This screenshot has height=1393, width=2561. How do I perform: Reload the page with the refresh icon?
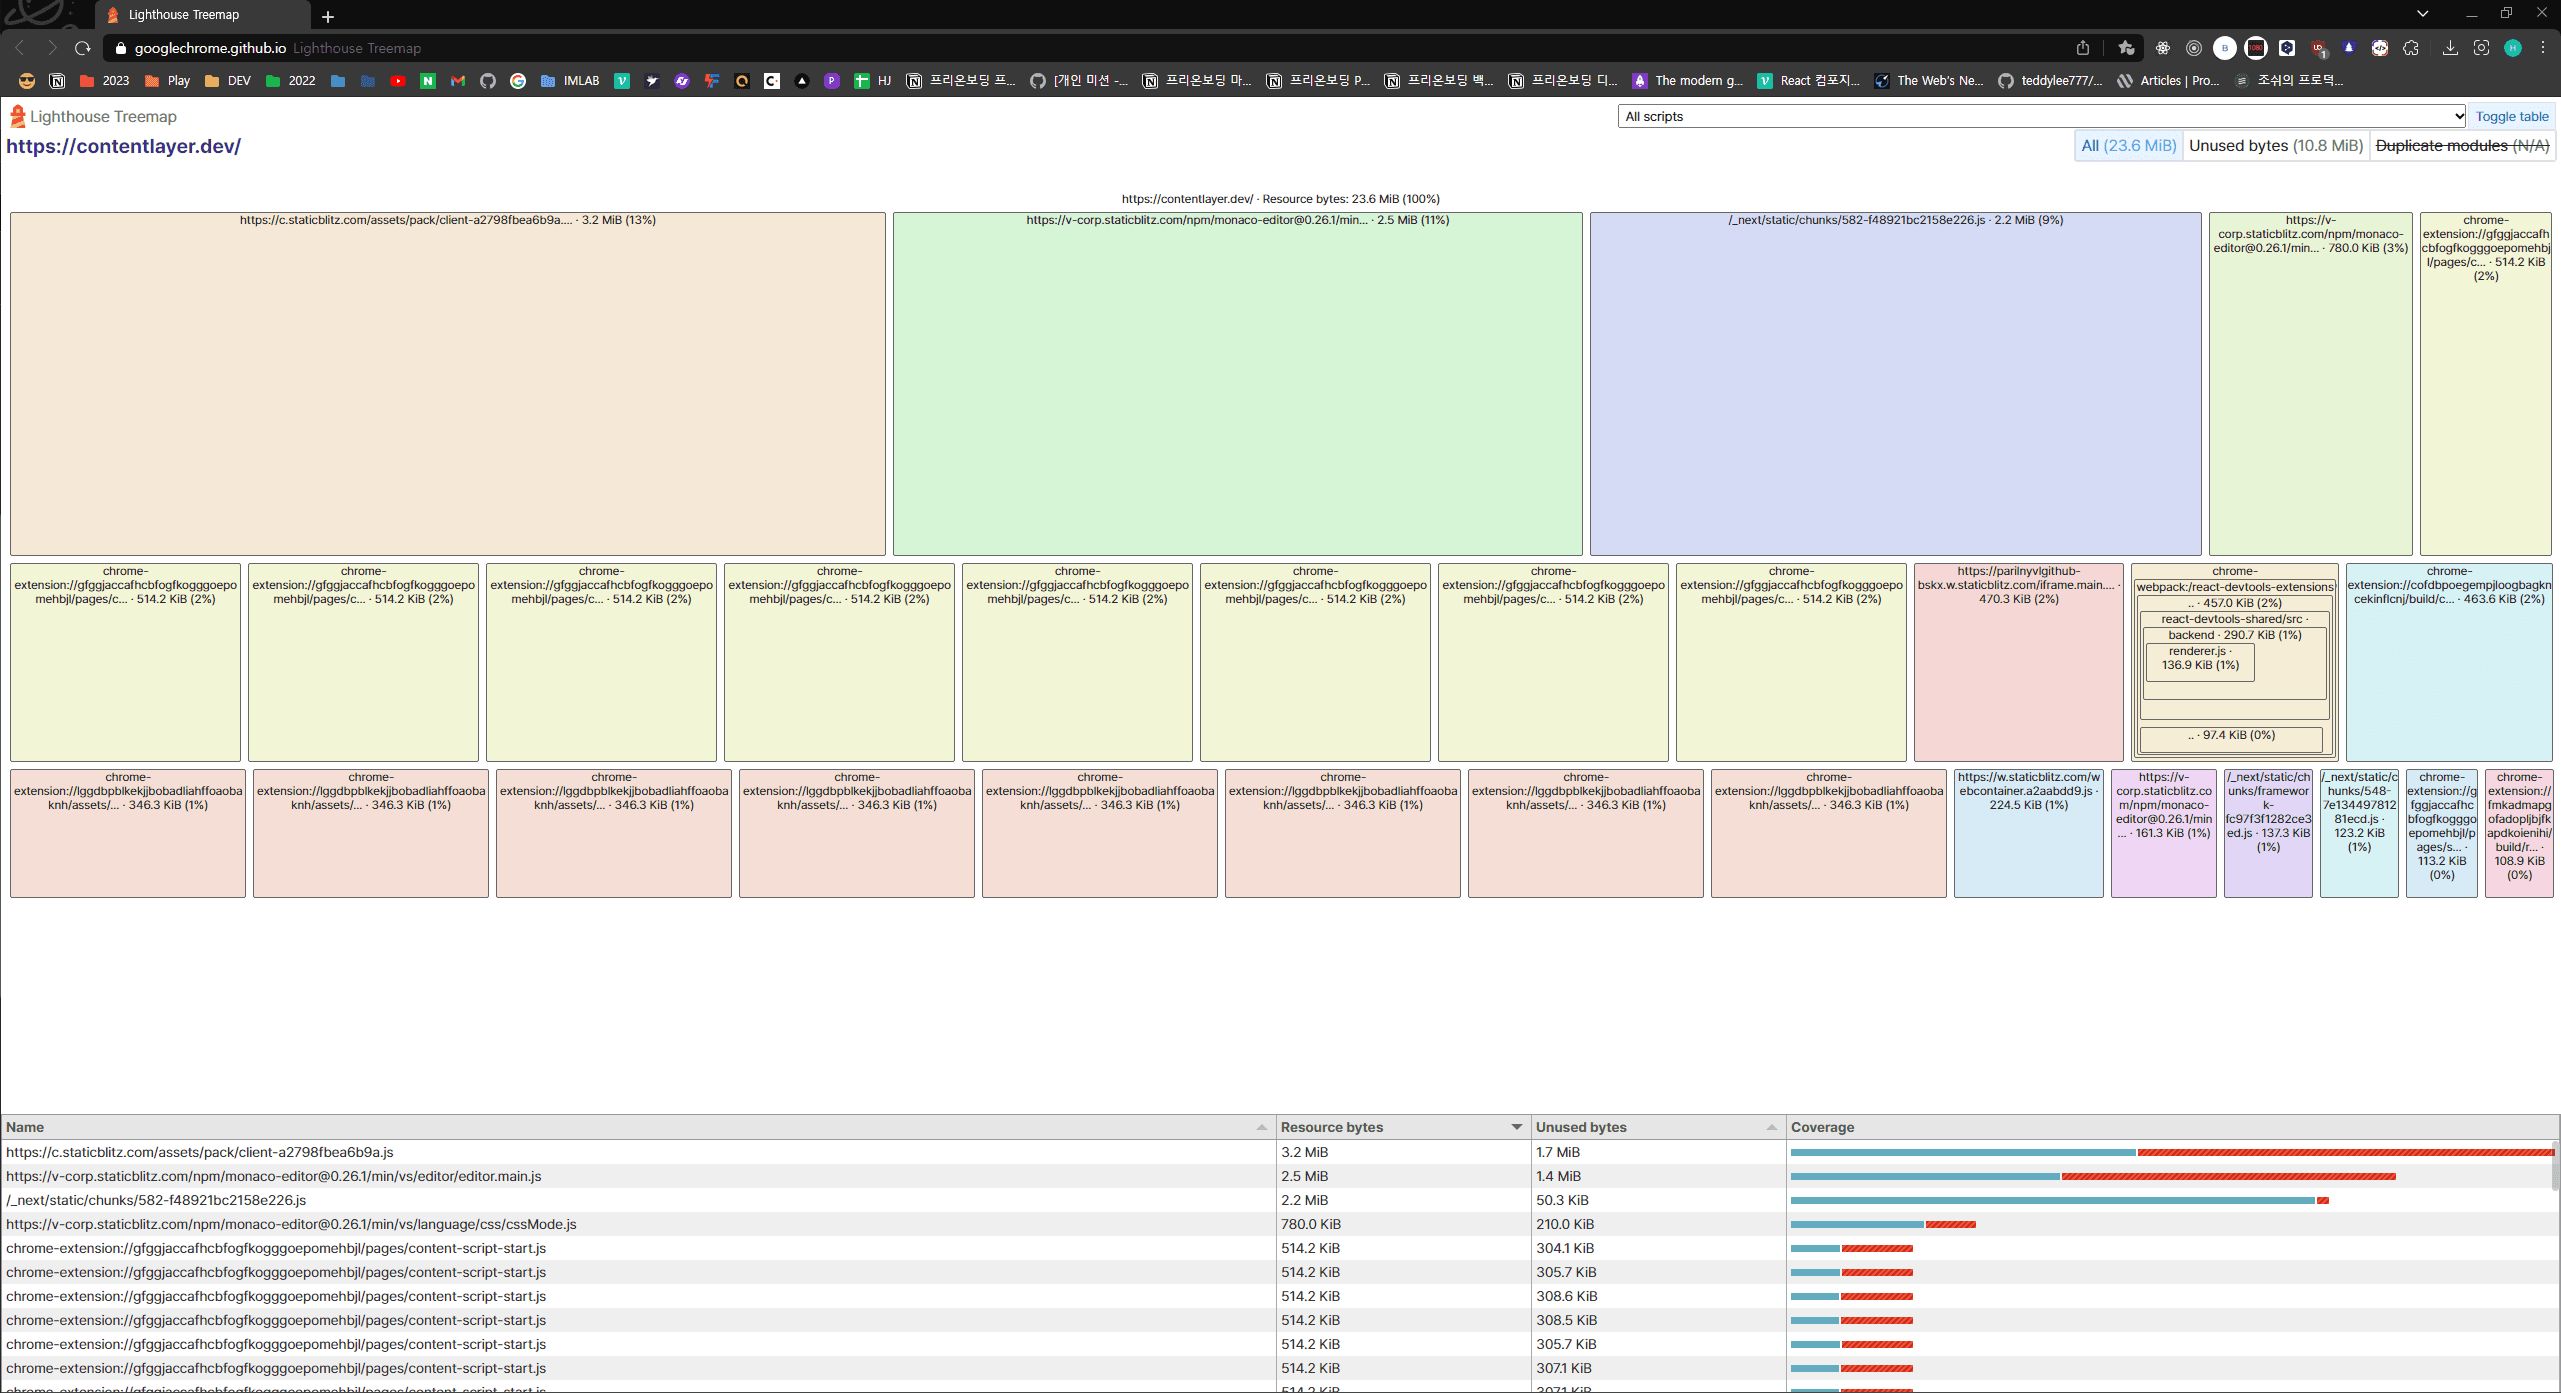tap(83, 48)
